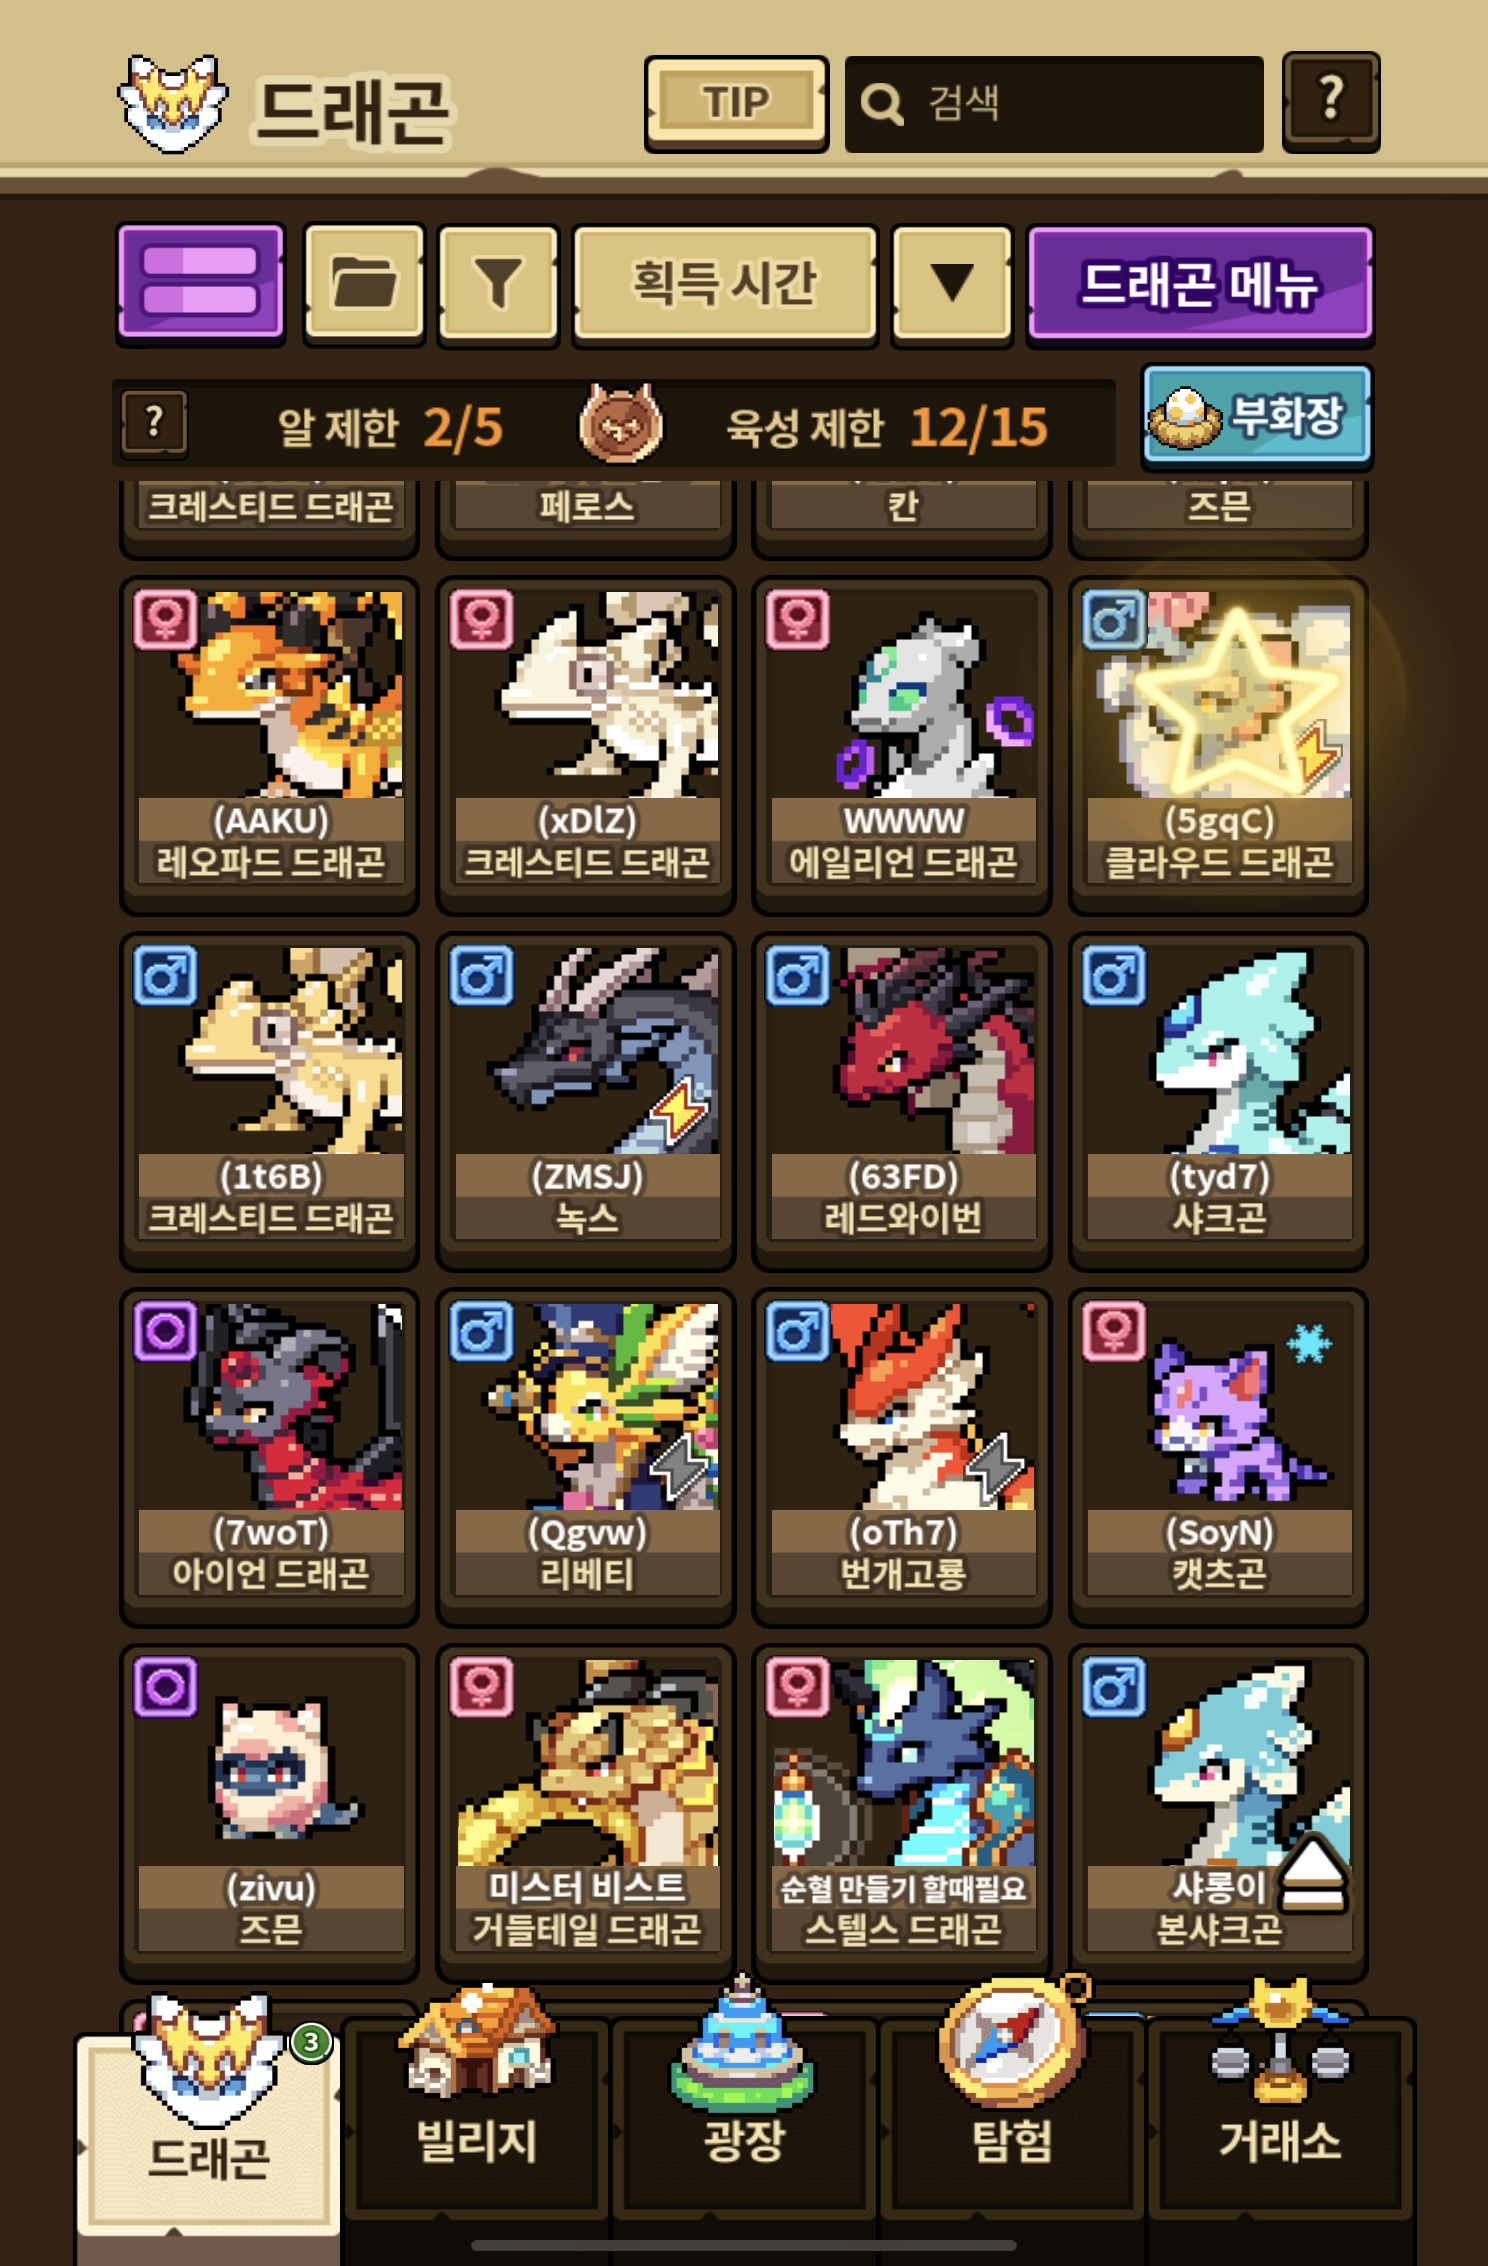Select the 캣츠곤 (SoyN) card

coord(1218,1456)
